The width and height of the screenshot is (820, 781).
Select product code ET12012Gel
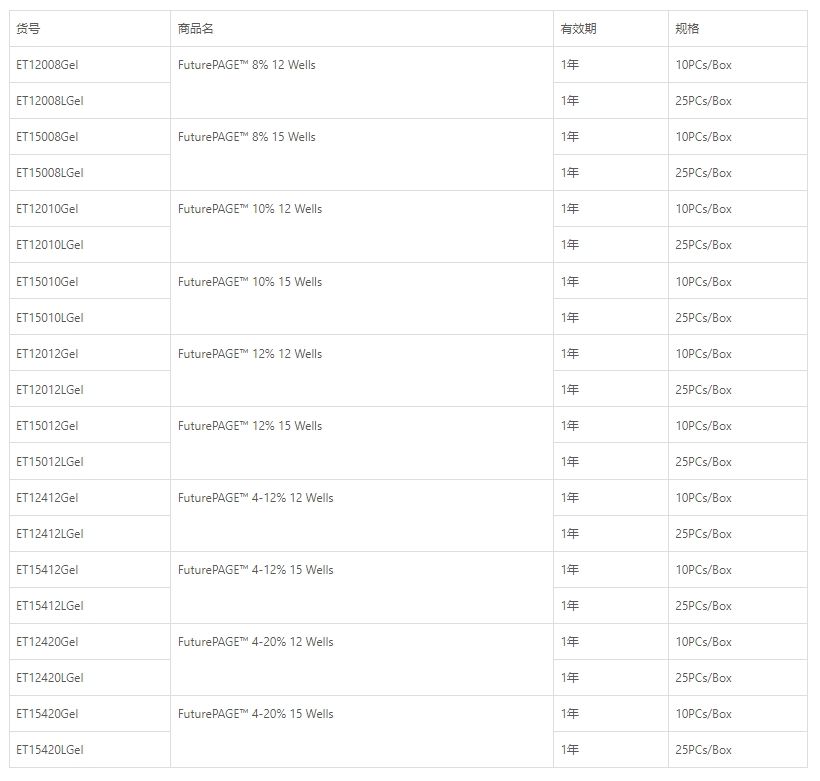tap(47, 354)
